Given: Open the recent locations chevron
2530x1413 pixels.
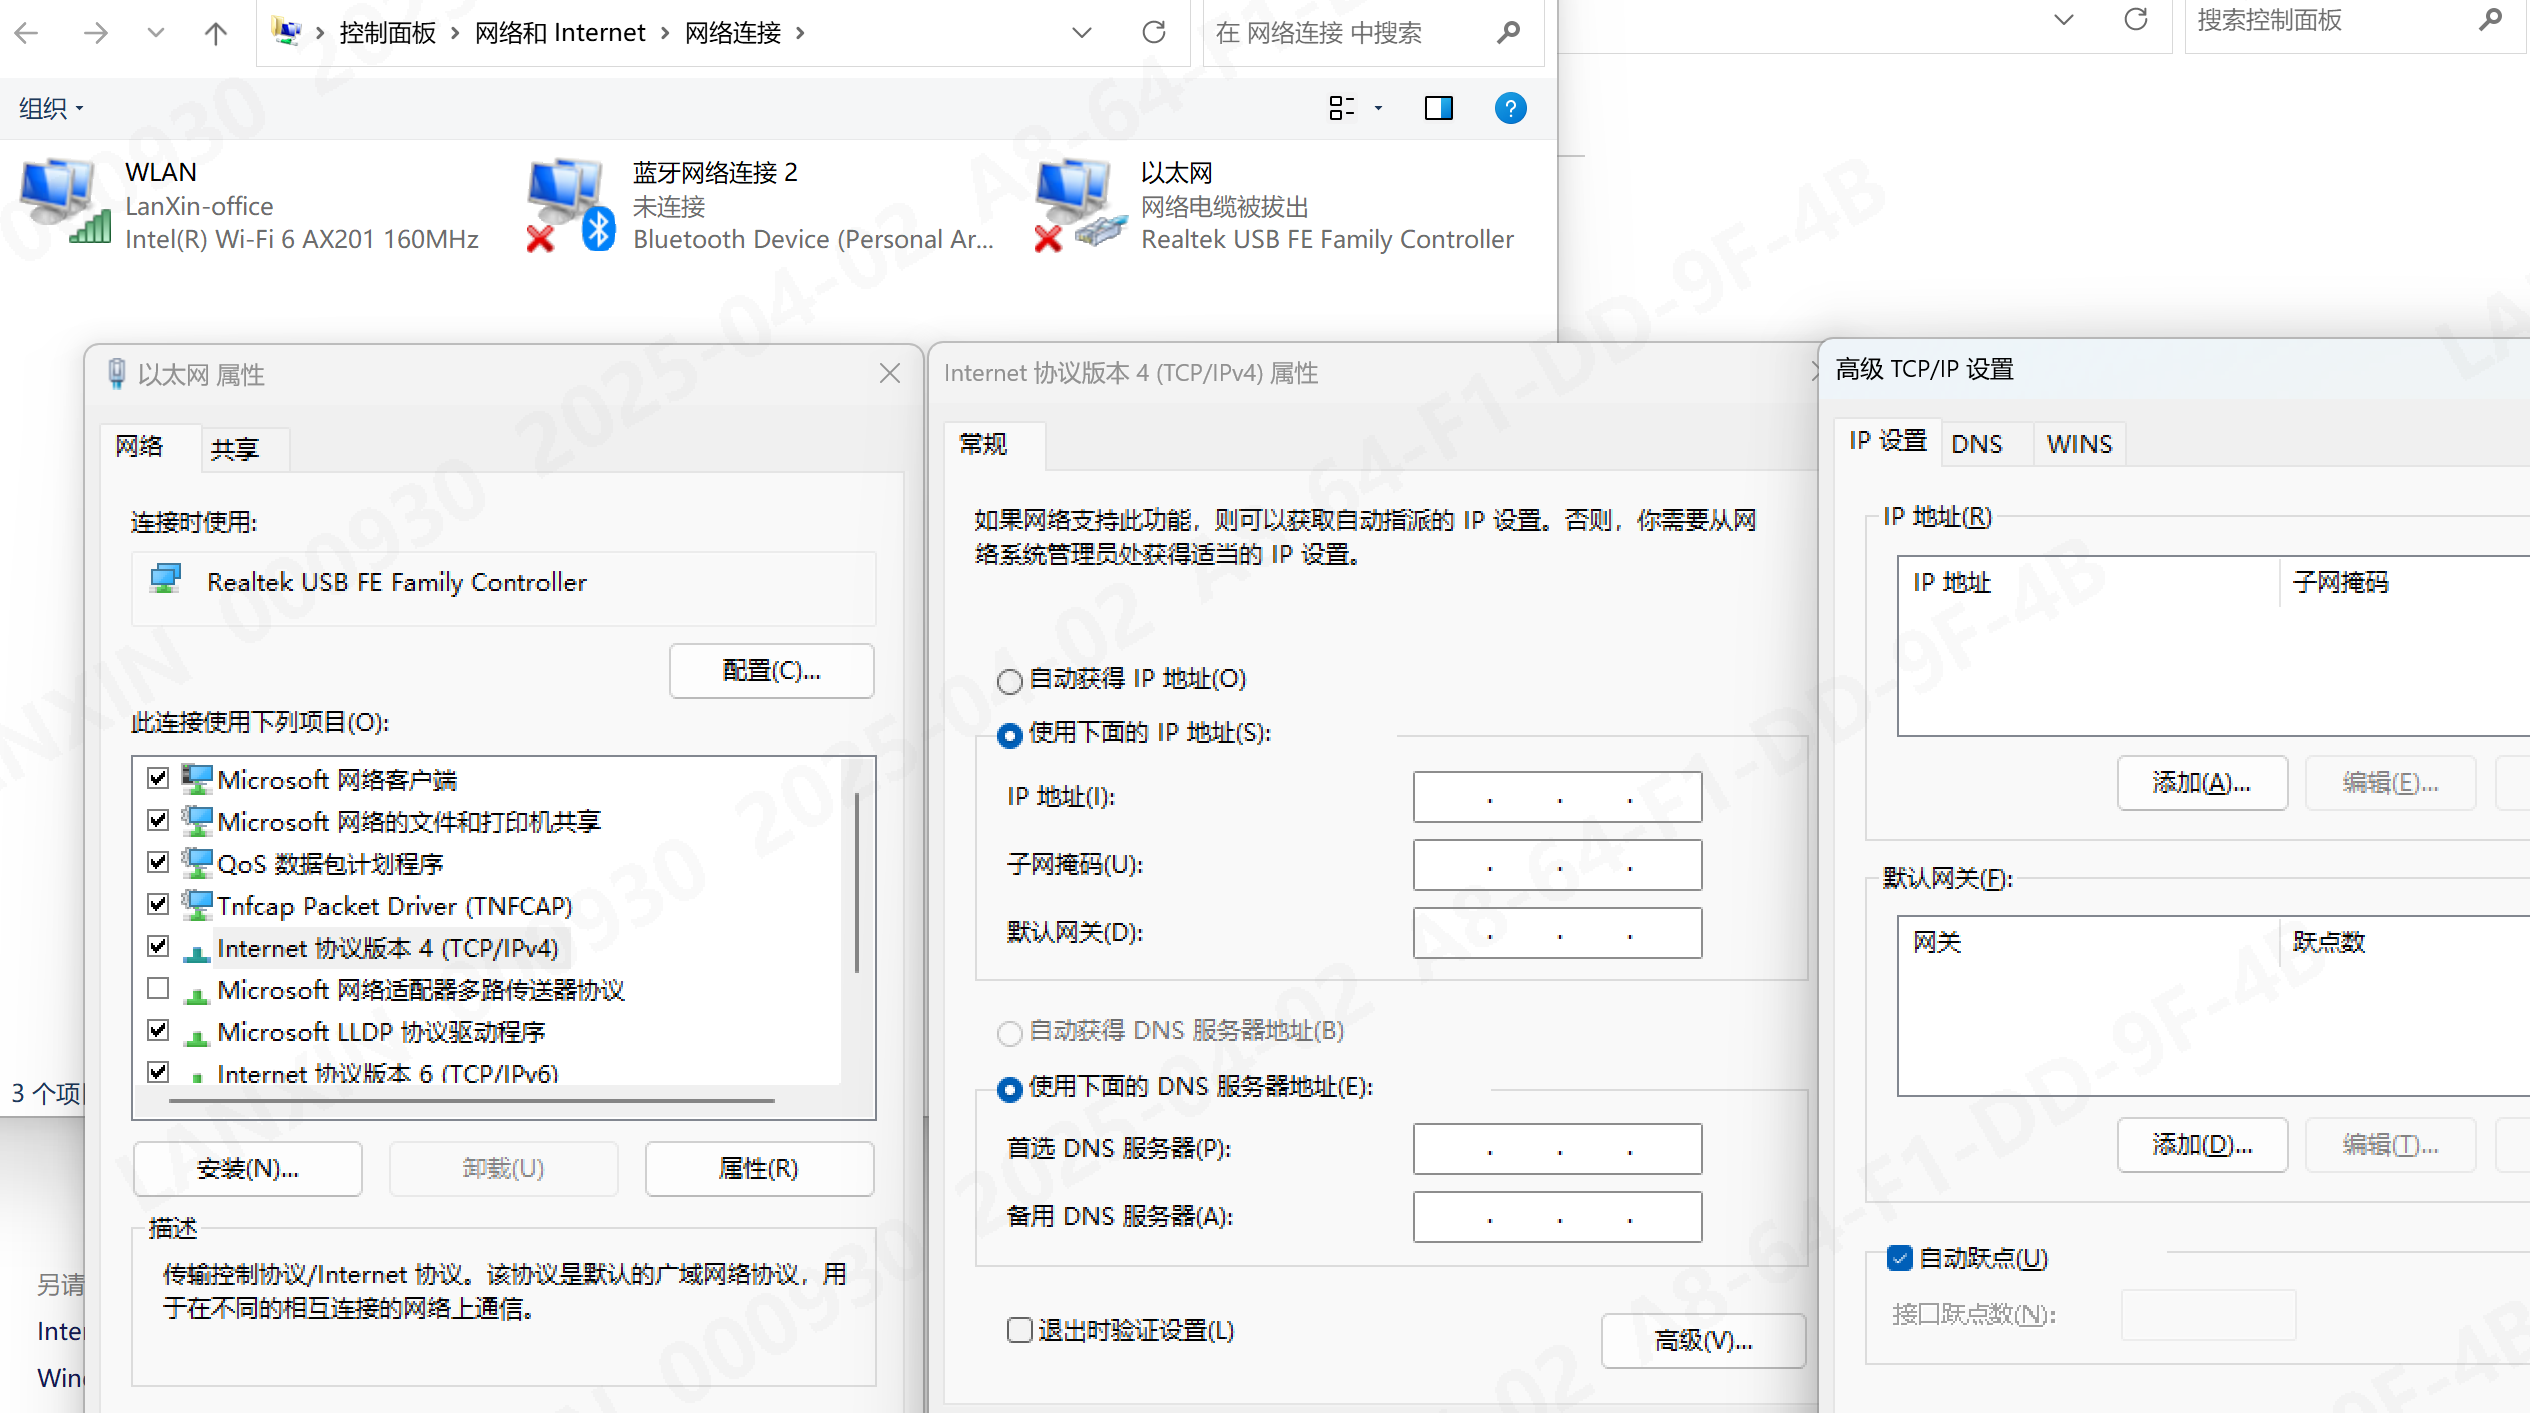Looking at the screenshot, I should (155, 33).
